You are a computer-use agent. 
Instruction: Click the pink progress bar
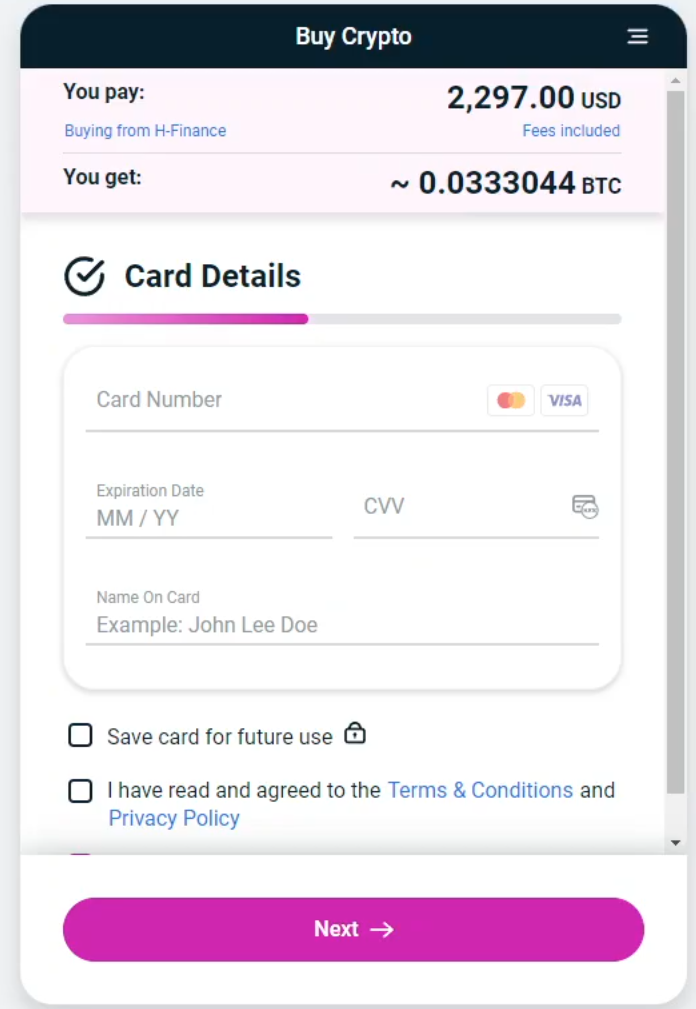[x=186, y=319]
